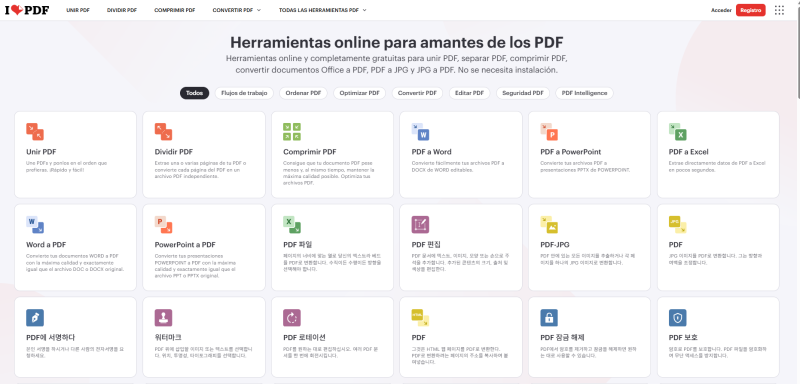Open the PDF a PowerPoint tool icon

point(549,132)
